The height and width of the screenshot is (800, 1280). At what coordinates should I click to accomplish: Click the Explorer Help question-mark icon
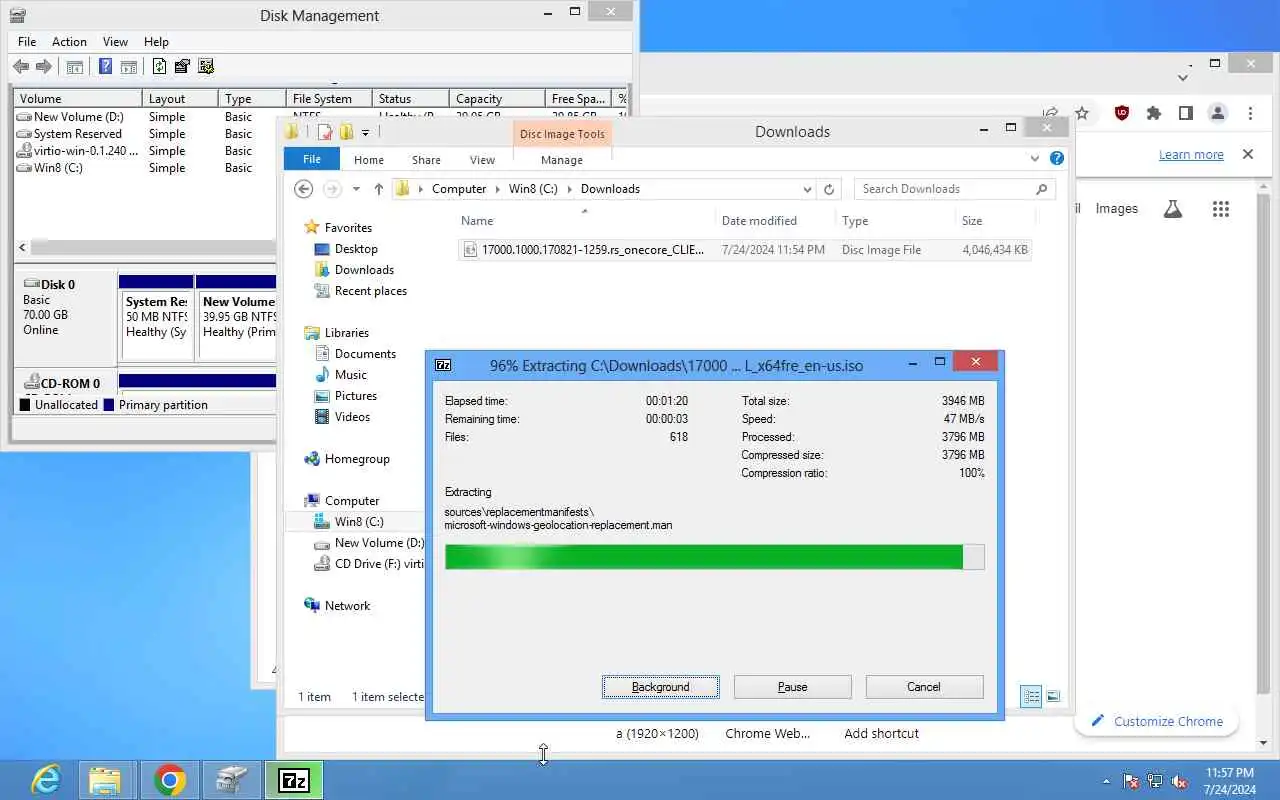[1057, 158]
